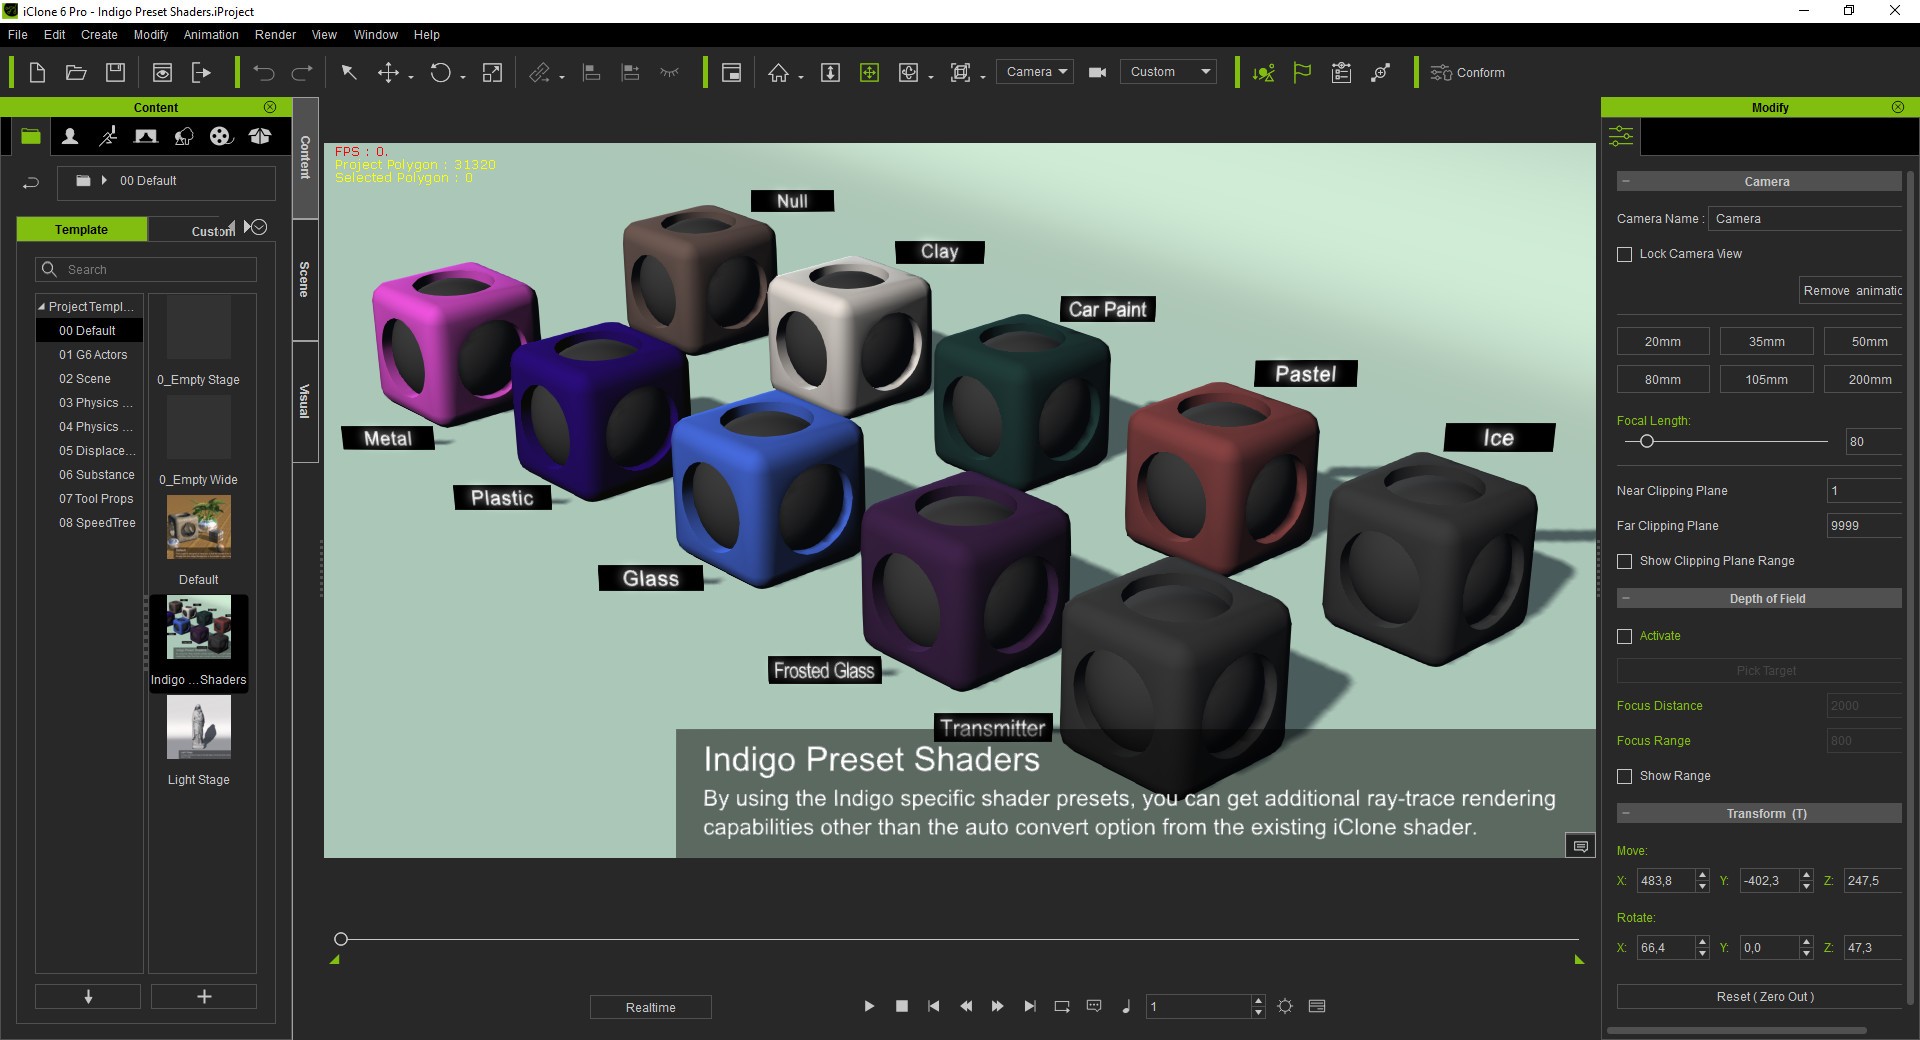This screenshot has width=1920, height=1040.
Task: Choose the Select arrow tool
Action: pyautogui.click(x=349, y=72)
